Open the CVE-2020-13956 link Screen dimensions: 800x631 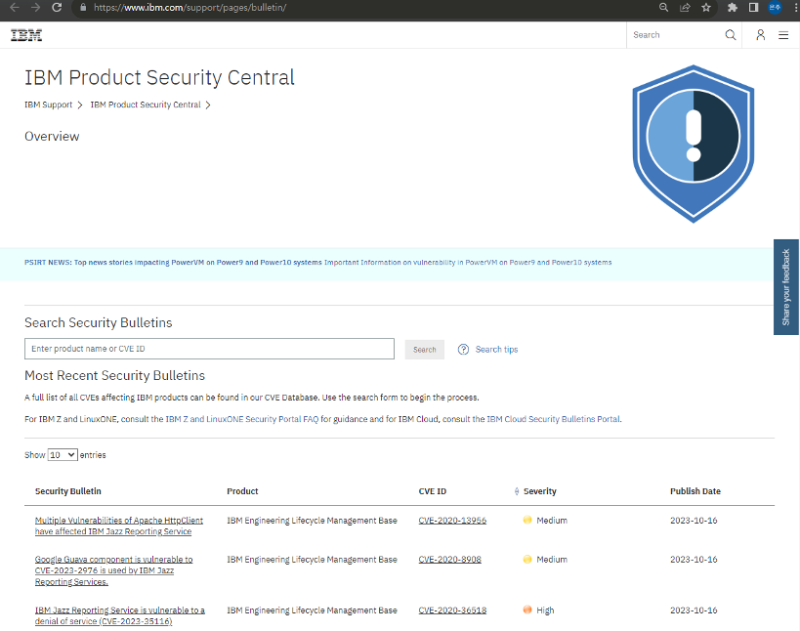coord(452,521)
